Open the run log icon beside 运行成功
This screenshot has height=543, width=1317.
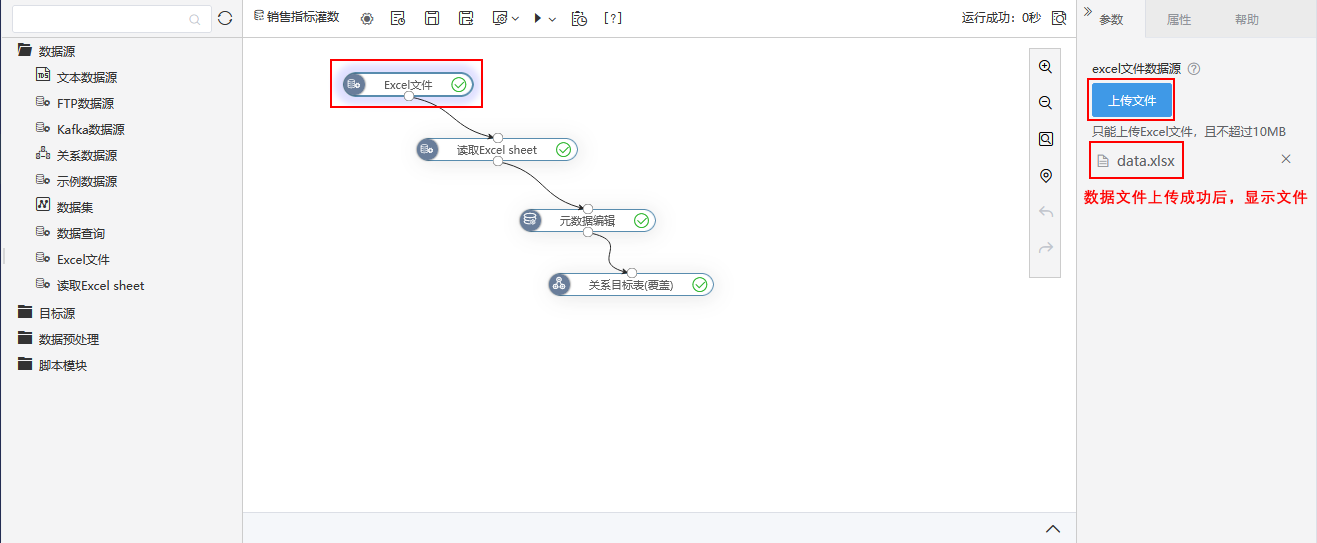coord(1059,18)
